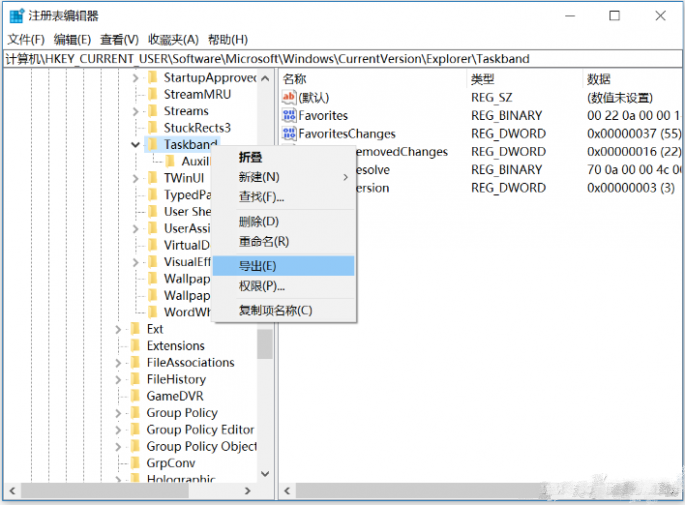Image resolution: width=685 pixels, height=505 pixels.
Task: Open the 文件(F) menu
Action: click(x=26, y=39)
